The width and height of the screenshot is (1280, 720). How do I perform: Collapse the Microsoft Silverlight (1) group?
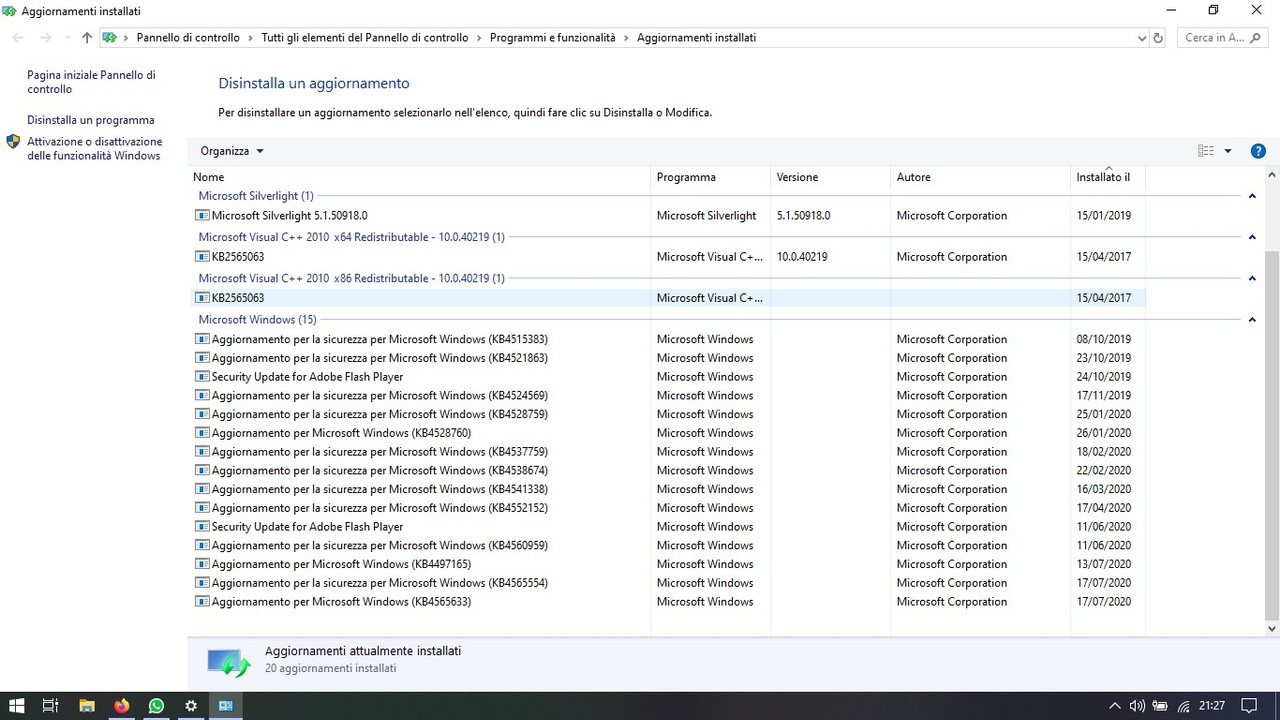1252,196
